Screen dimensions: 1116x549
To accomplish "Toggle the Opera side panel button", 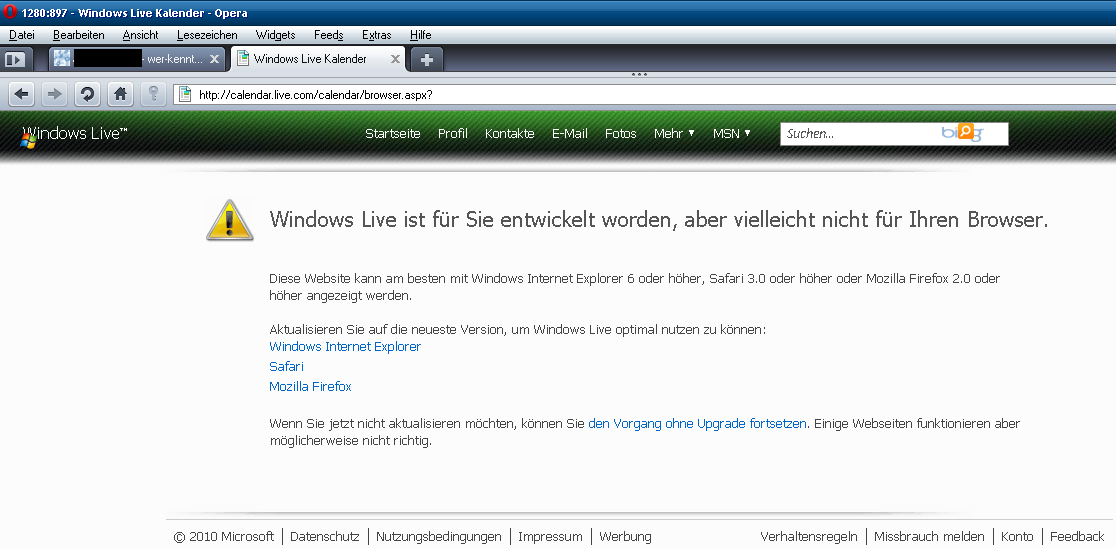I will (14, 60).
